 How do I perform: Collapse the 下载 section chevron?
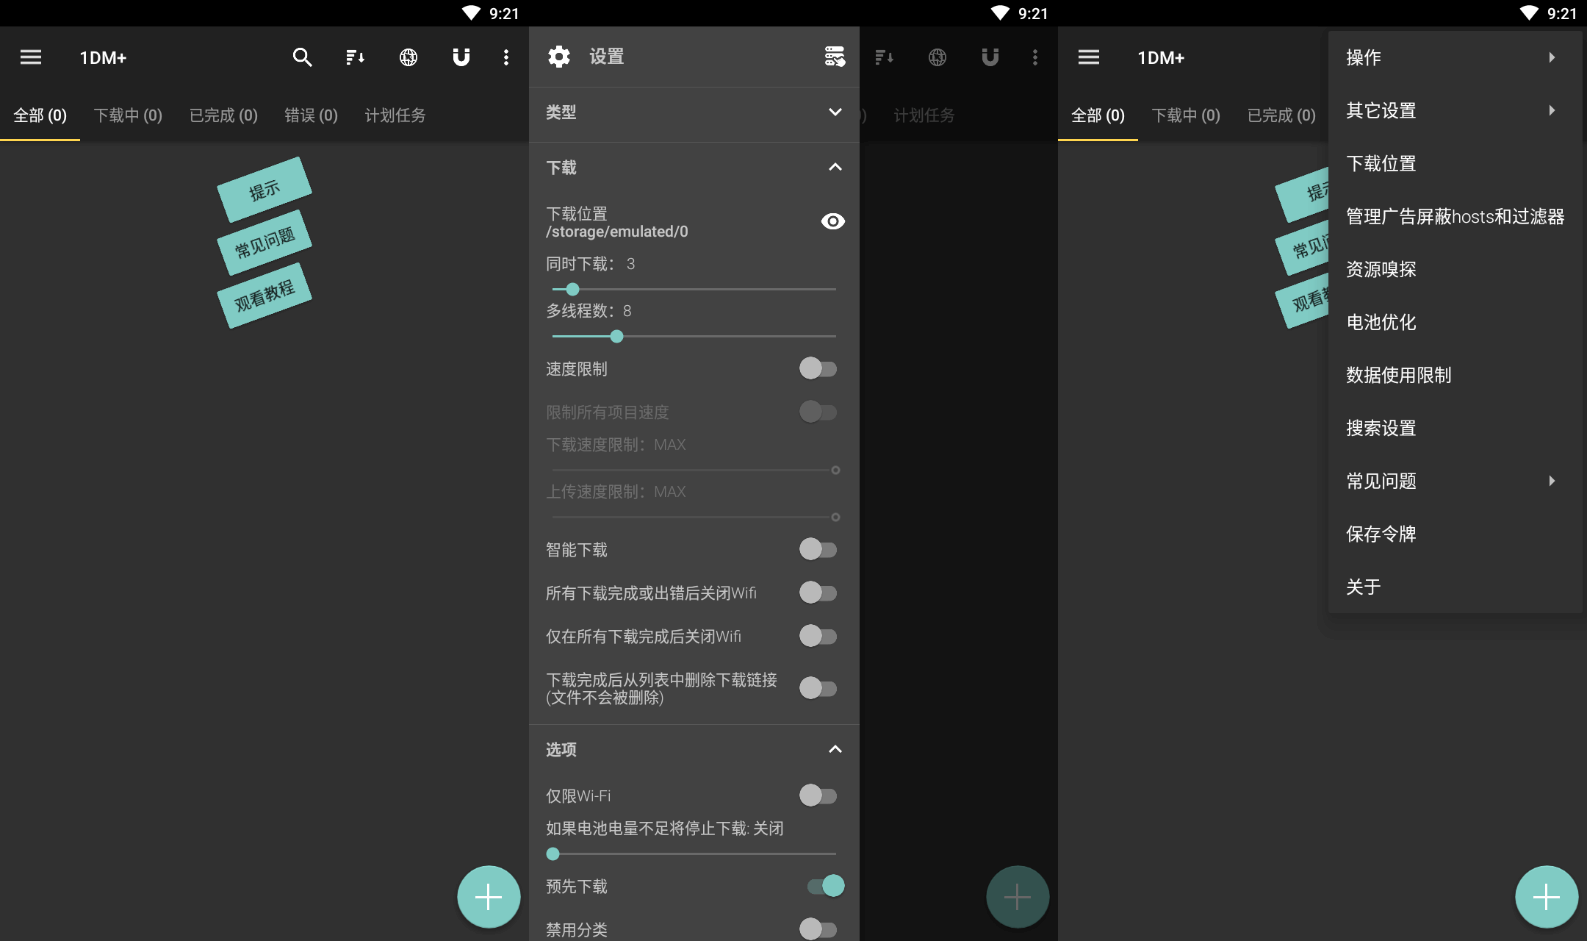coord(835,167)
